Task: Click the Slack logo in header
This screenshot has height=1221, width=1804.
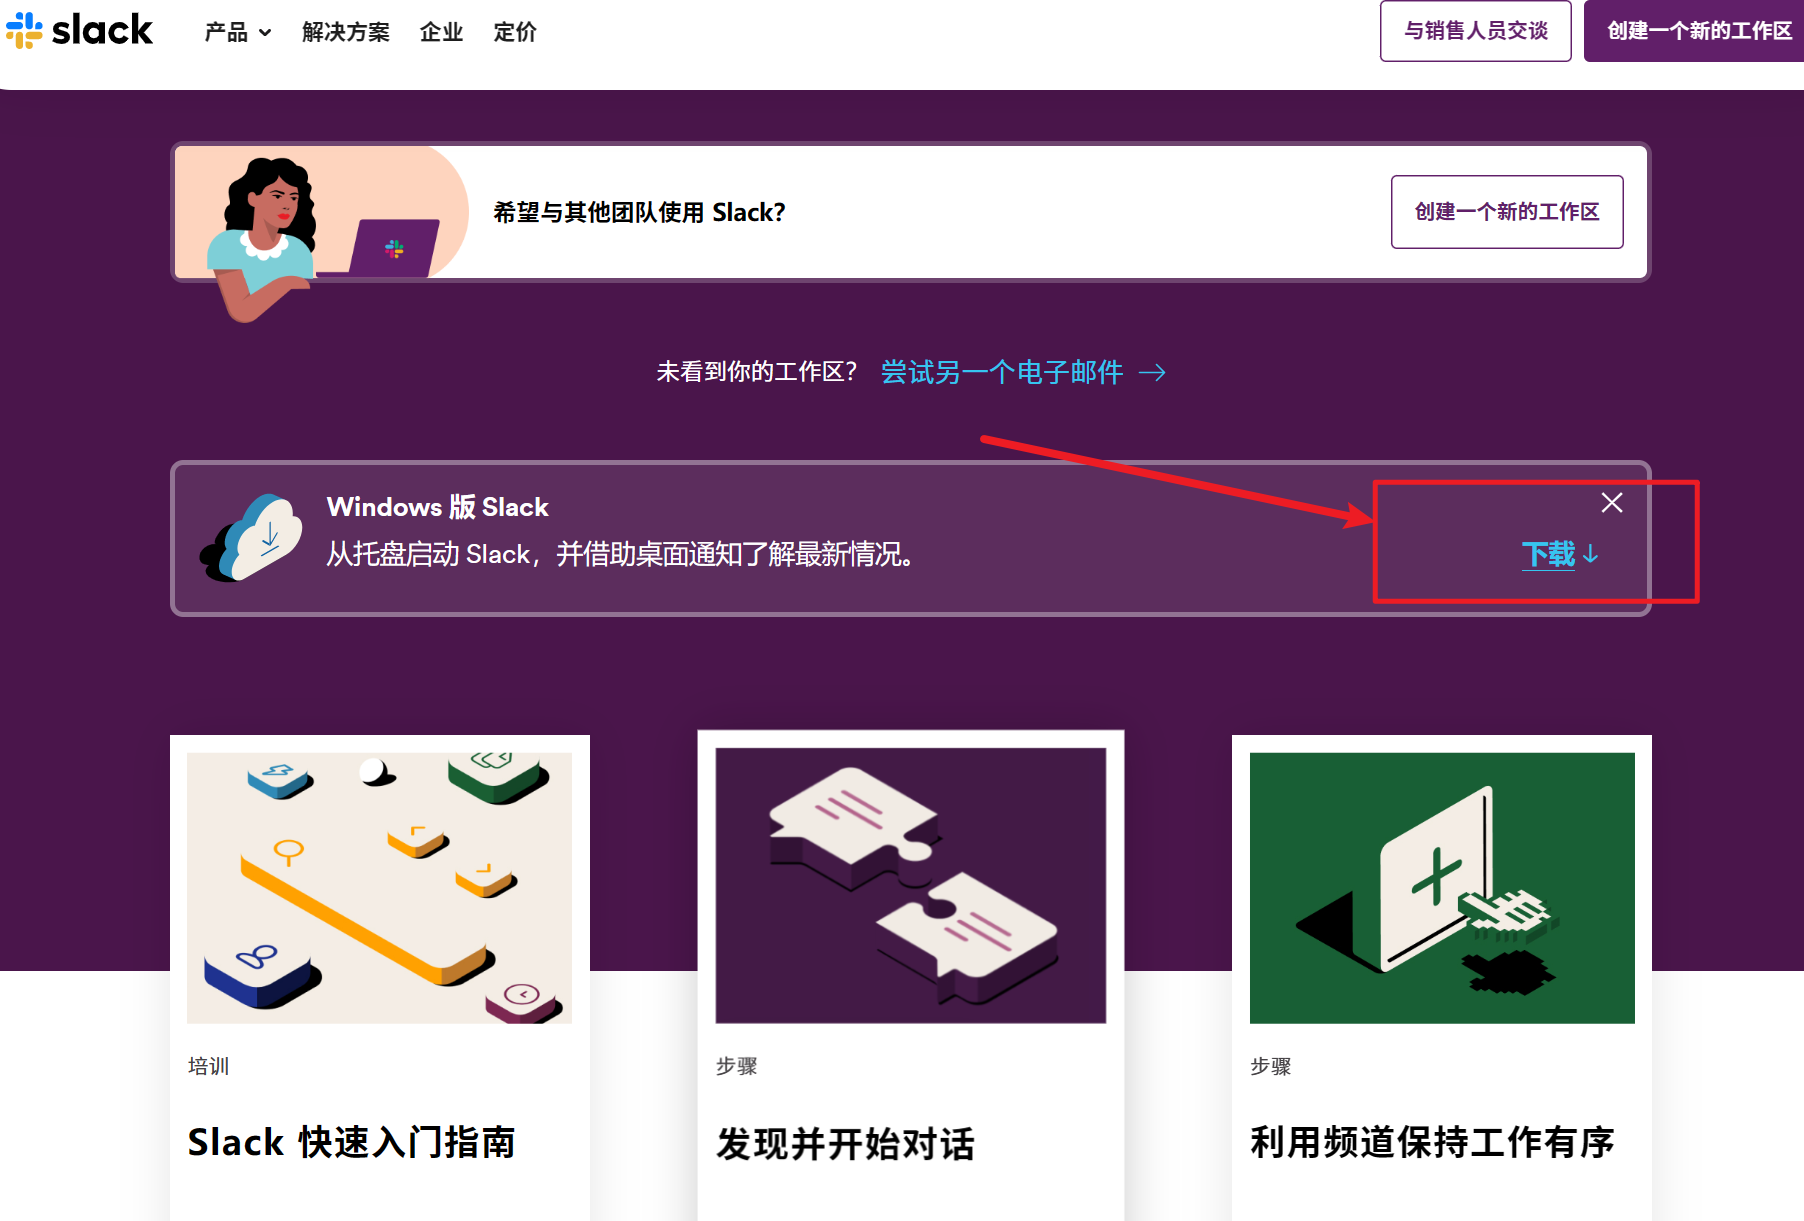Action: (x=79, y=30)
